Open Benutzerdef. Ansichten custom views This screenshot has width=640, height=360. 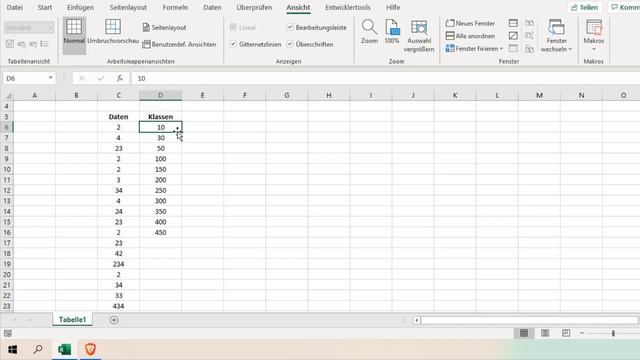[179, 44]
